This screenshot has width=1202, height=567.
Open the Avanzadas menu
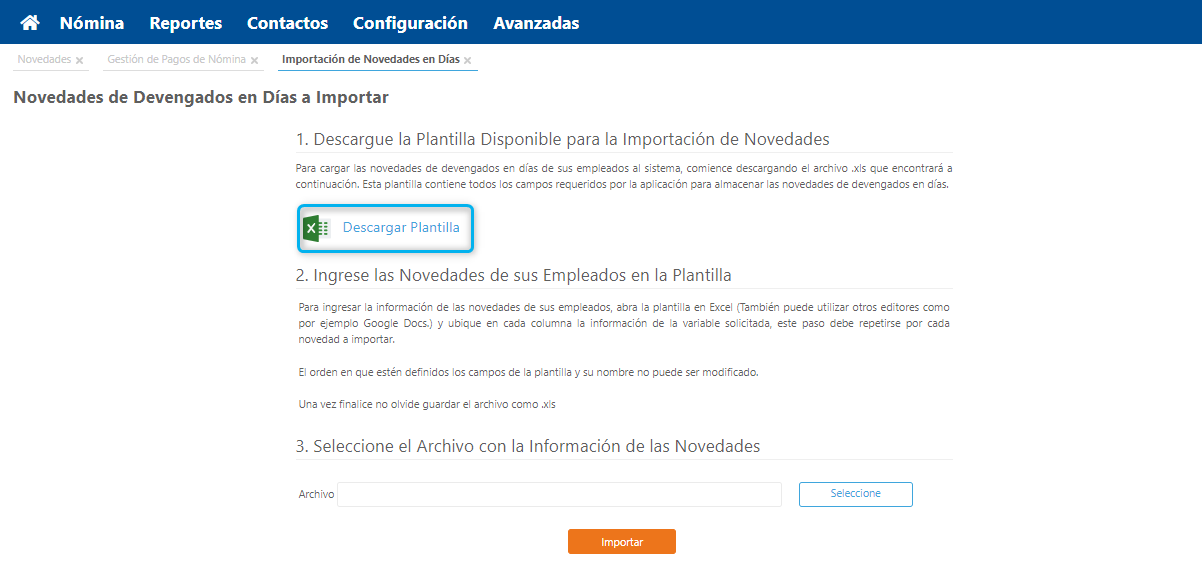click(536, 23)
